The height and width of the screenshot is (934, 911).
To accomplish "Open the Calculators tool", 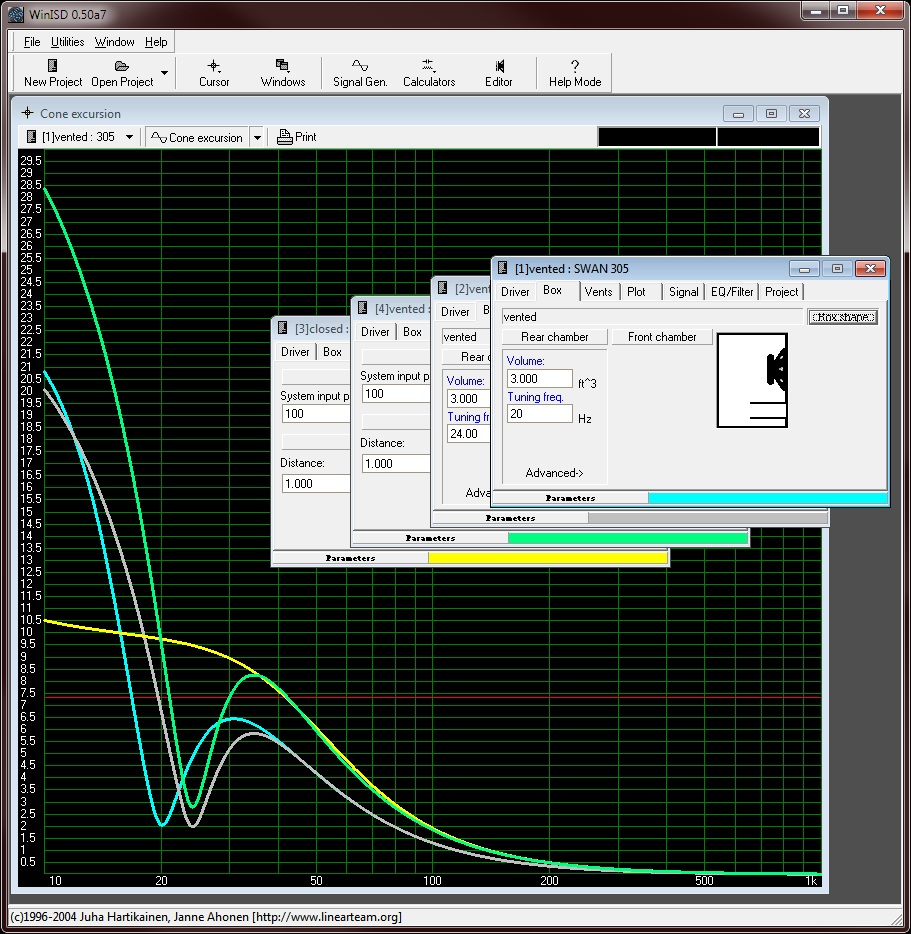I will click(x=429, y=73).
